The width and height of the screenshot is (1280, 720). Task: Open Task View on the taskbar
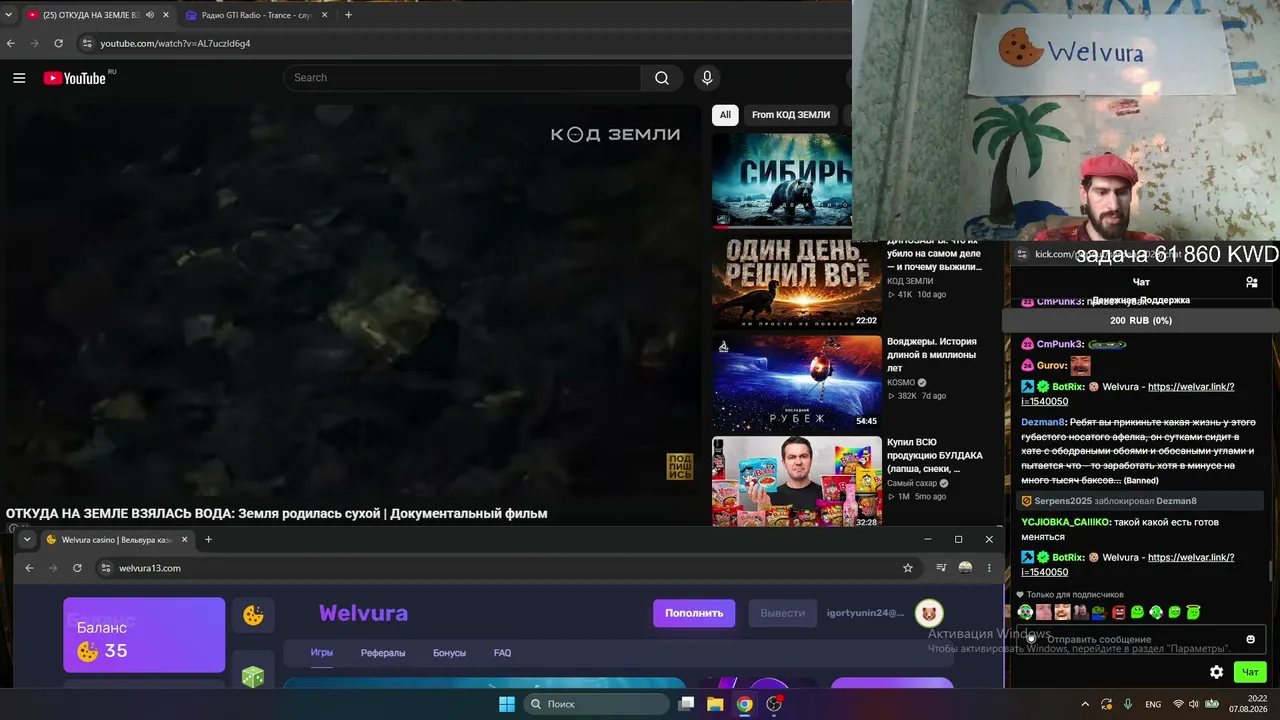[686, 704]
